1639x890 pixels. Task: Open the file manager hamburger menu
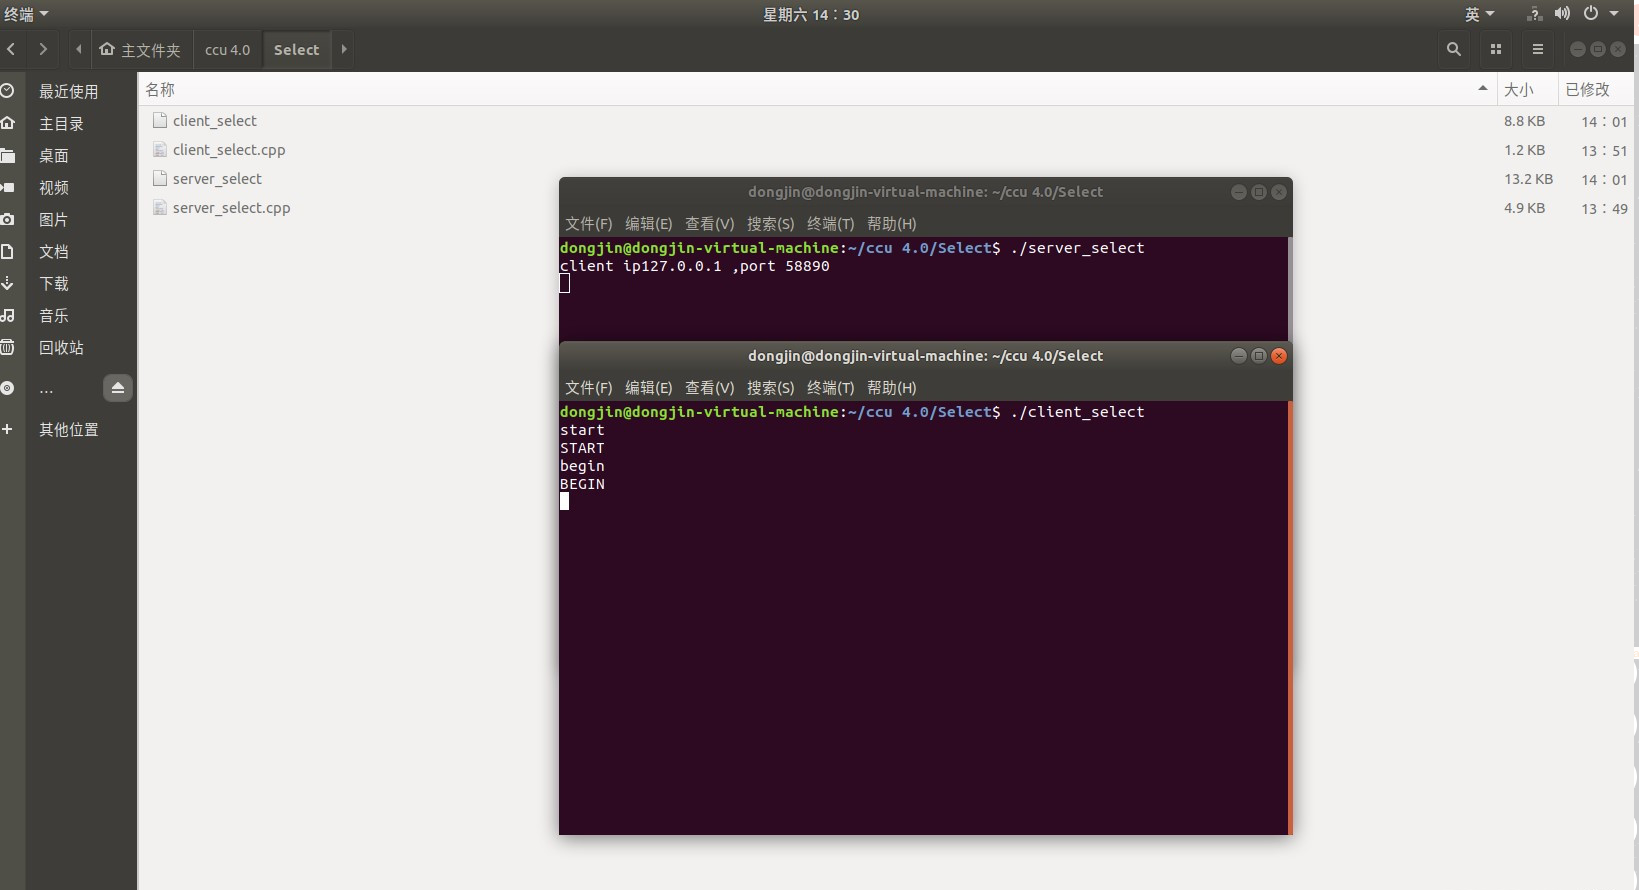click(x=1538, y=49)
